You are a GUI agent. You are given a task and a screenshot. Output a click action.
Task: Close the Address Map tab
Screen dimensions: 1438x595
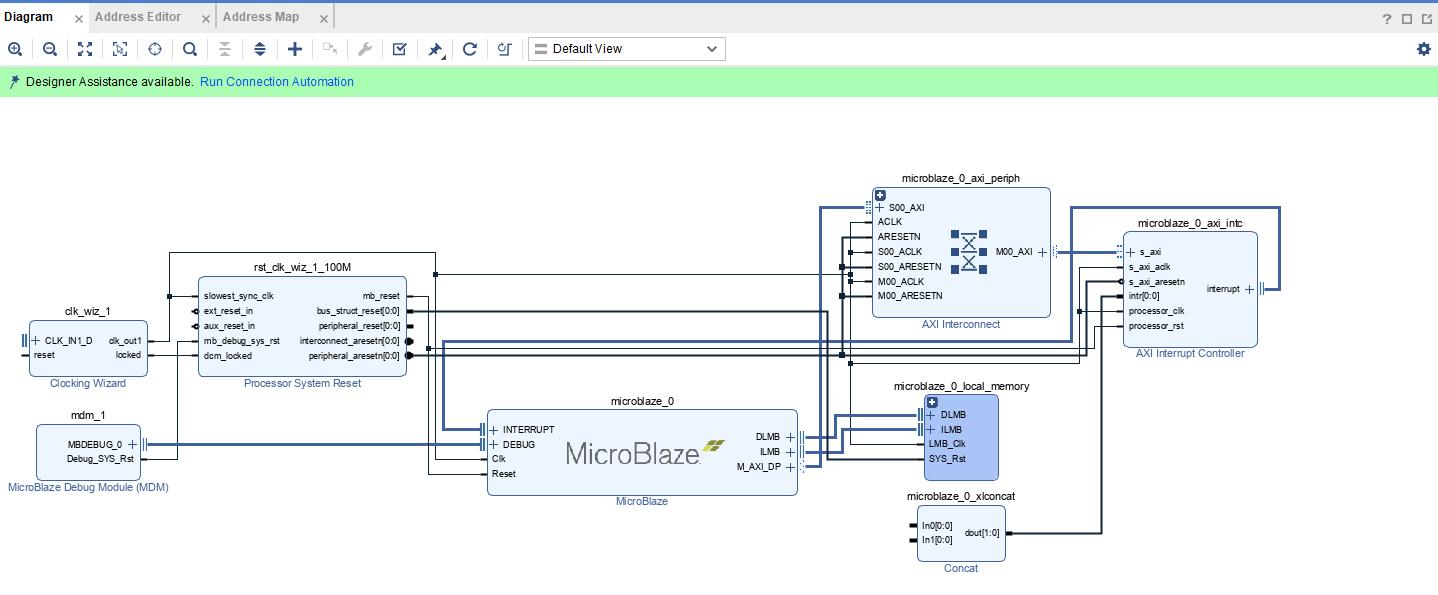pos(324,19)
